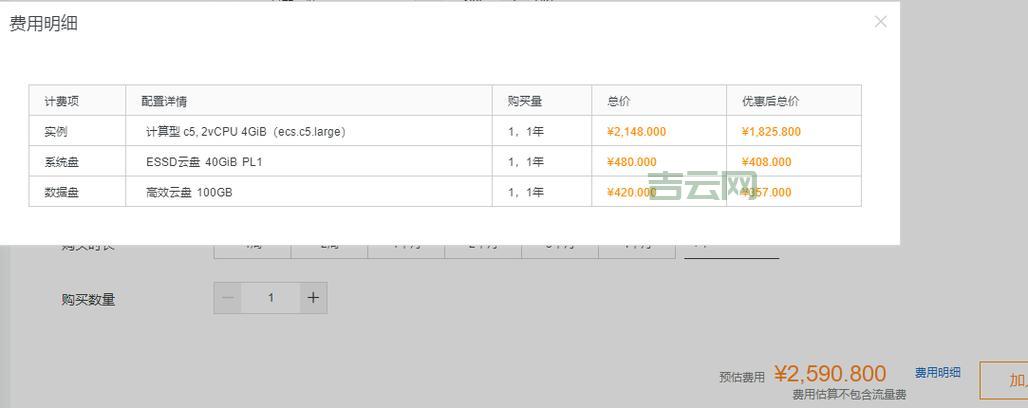Click the ¥2,148.000 instance total price
This screenshot has width=1028, height=408.
point(636,132)
